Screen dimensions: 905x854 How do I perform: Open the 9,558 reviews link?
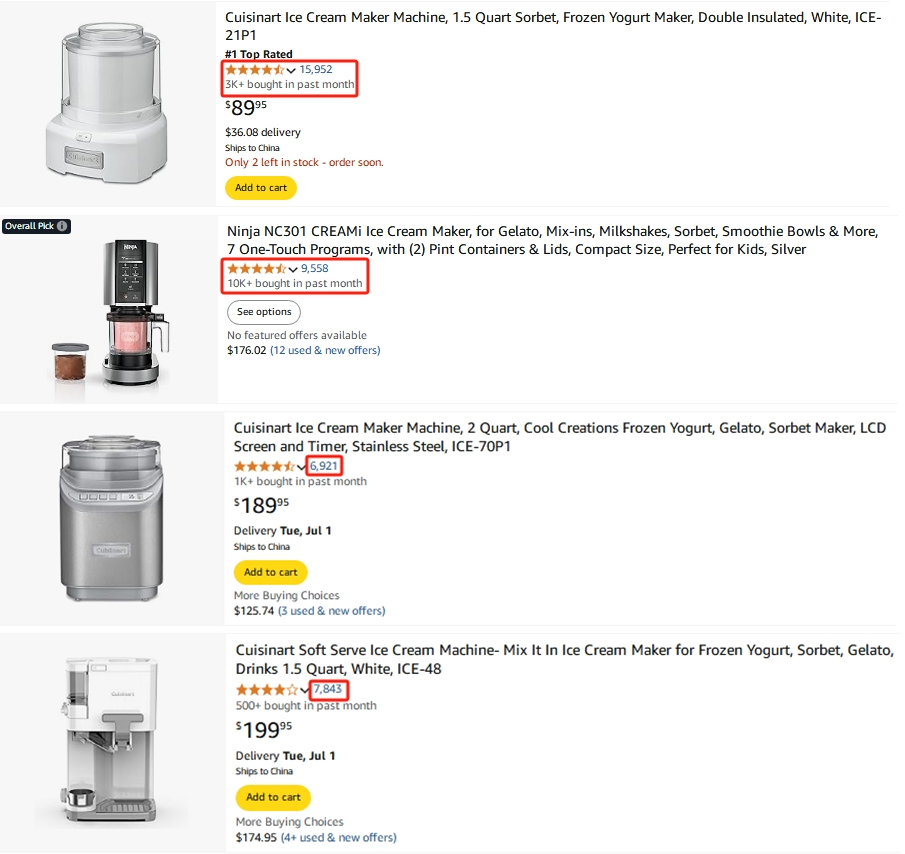point(315,269)
